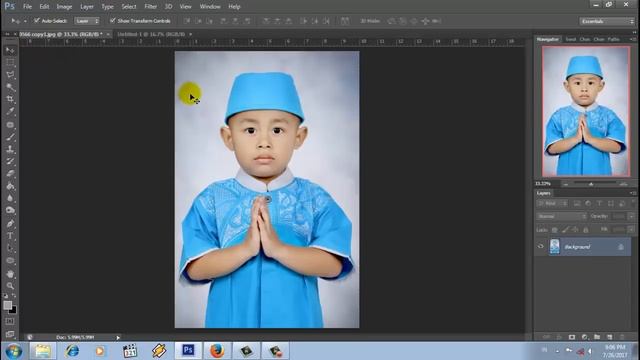This screenshot has width=640, height=360.
Task: Toggle lock image pixels brush button
Action: click(565, 230)
